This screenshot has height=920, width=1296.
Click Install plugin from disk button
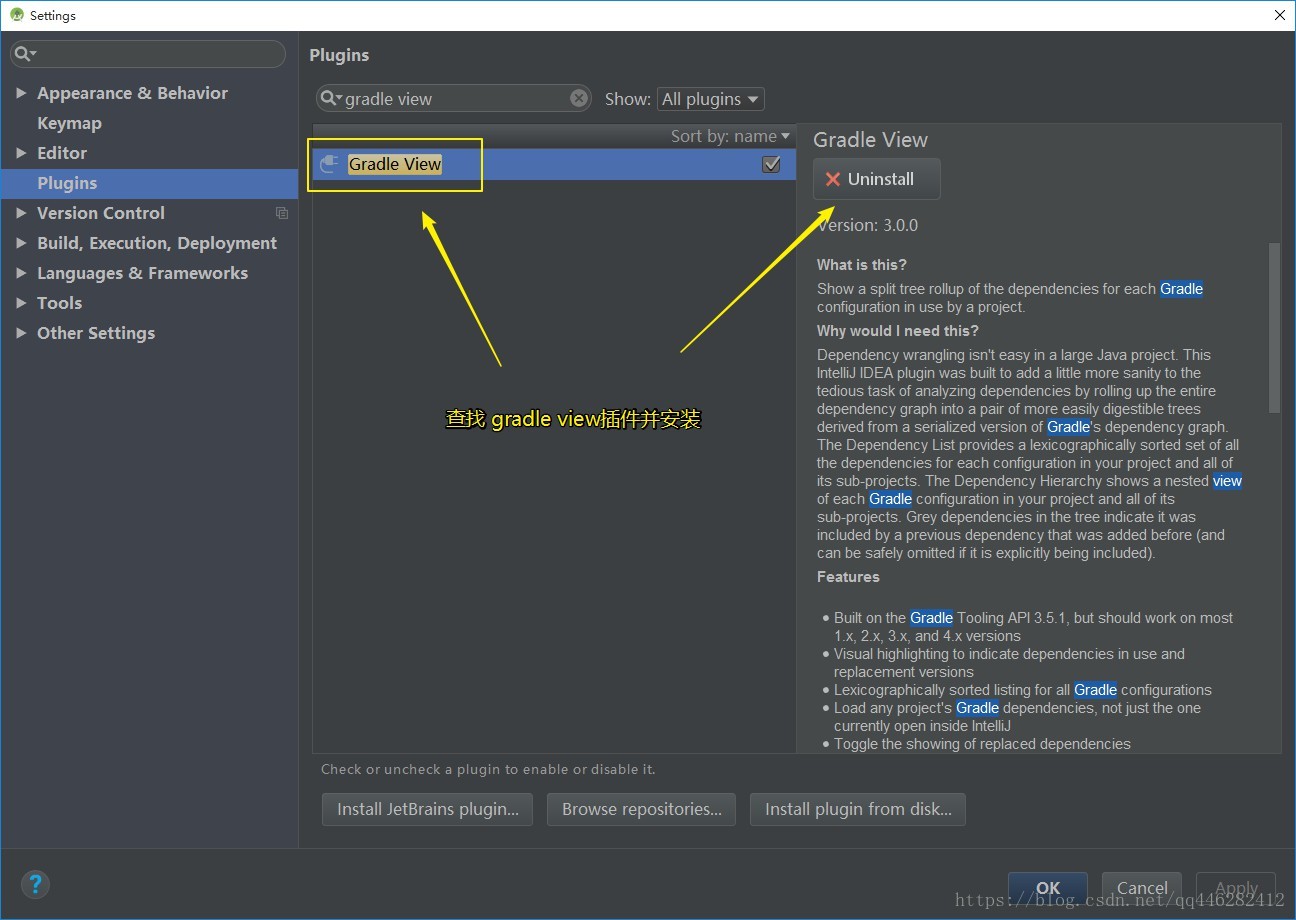[858, 809]
